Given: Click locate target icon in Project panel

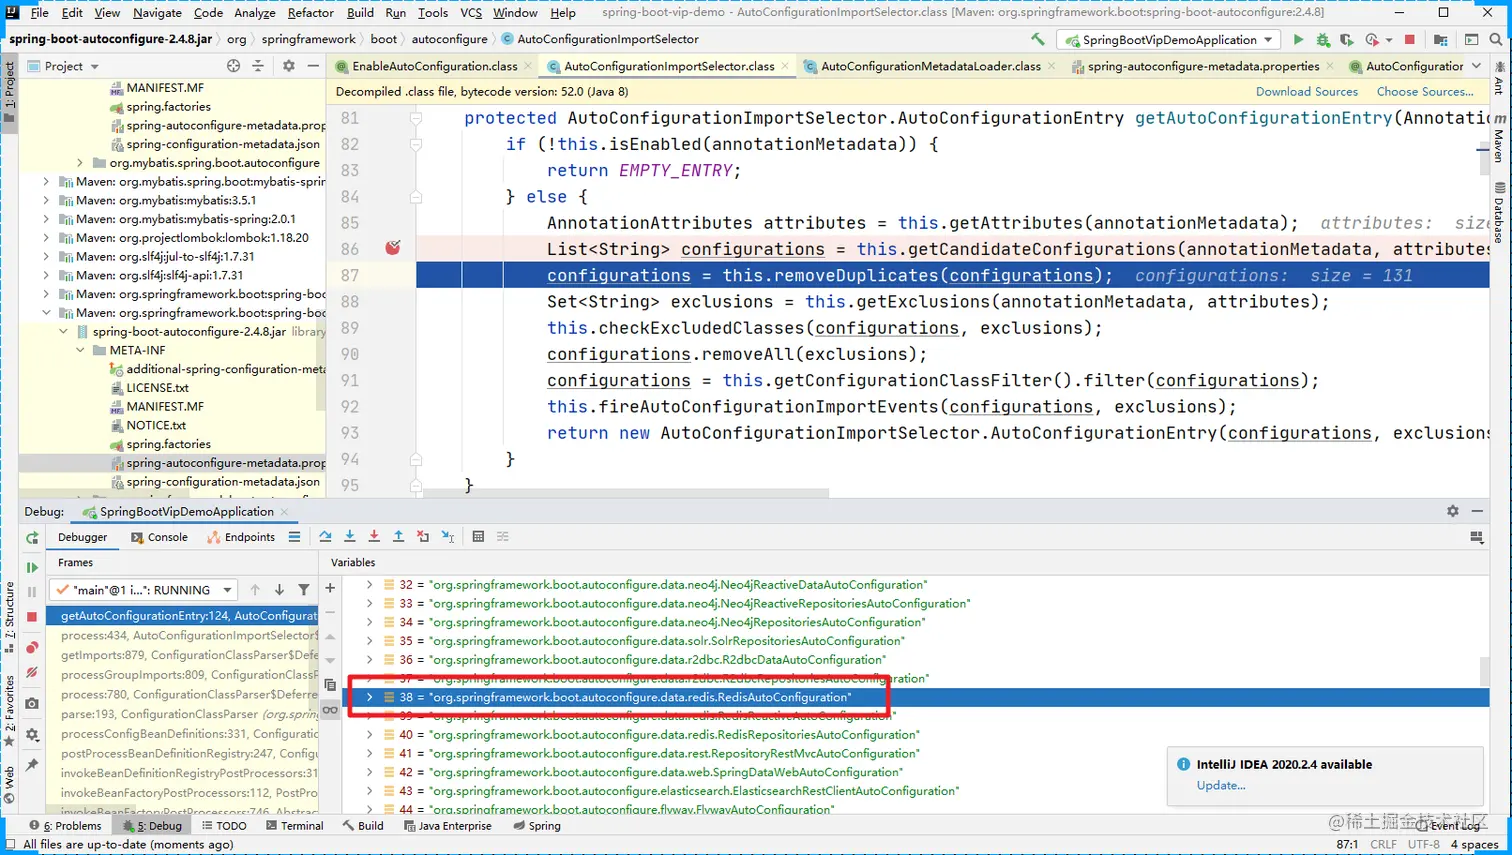Looking at the screenshot, I should (233, 66).
